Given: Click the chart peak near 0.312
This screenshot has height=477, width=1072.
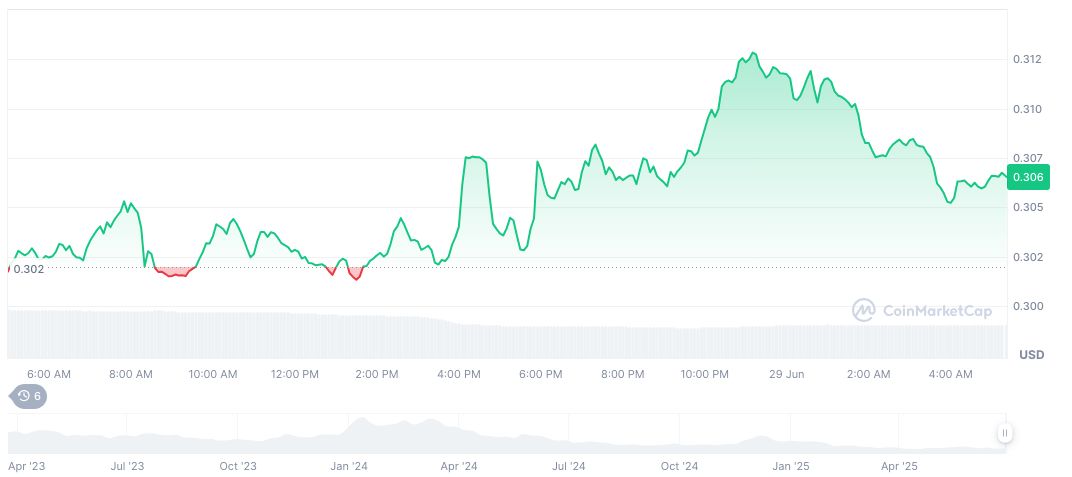Looking at the screenshot, I should pyautogui.click(x=753, y=53).
